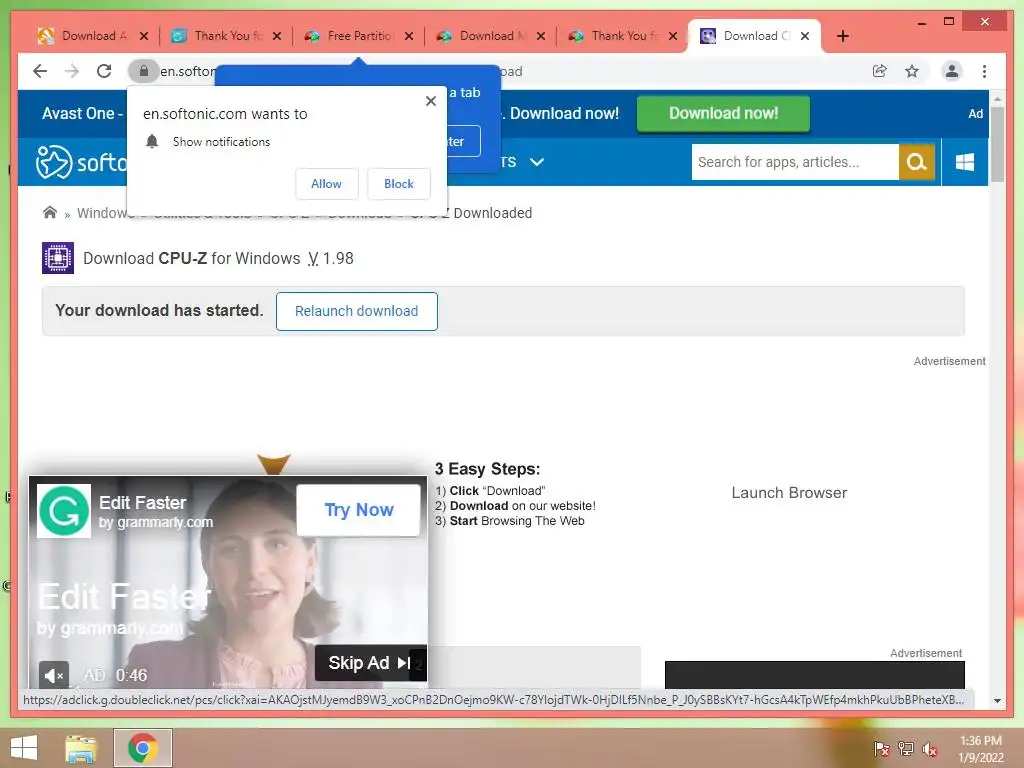Skip the Grammarly video ad
This screenshot has height=768, width=1024.
pos(370,663)
